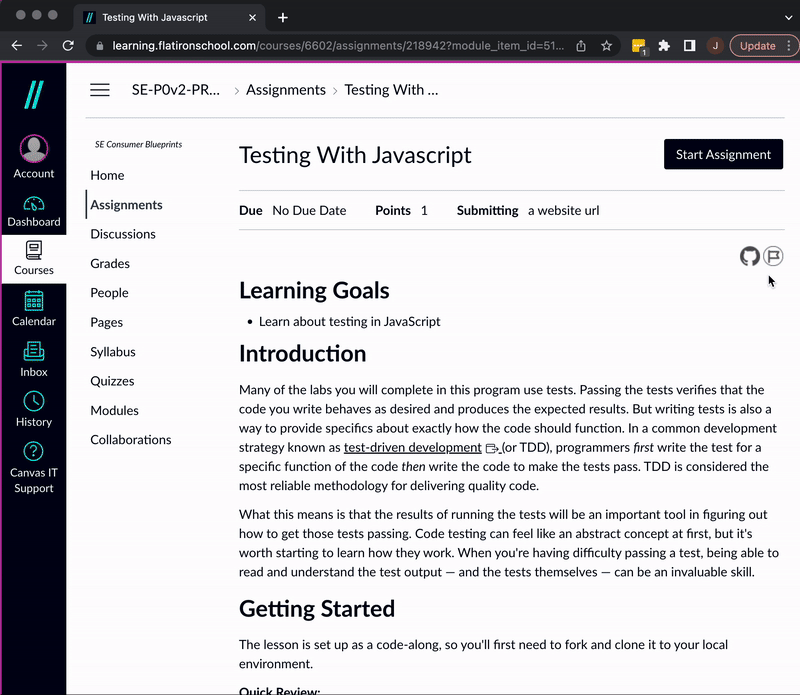Open the Chrome three-dot menu
This screenshot has height=695, width=800.
(x=789, y=46)
